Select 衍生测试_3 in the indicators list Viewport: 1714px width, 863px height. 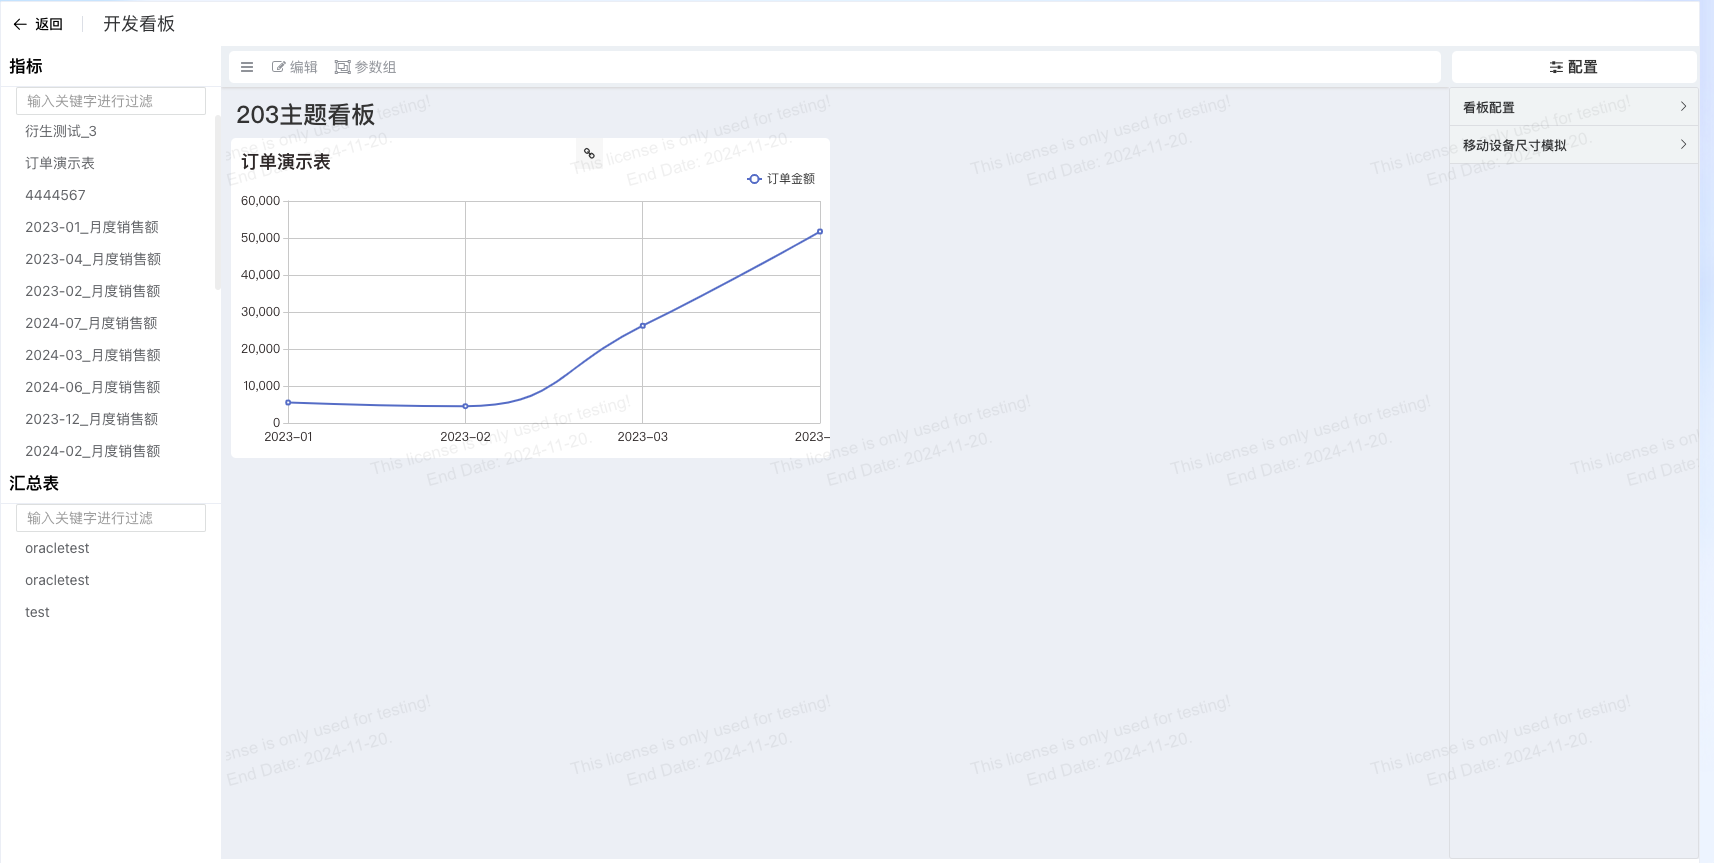pyautogui.click(x=61, y=131)
